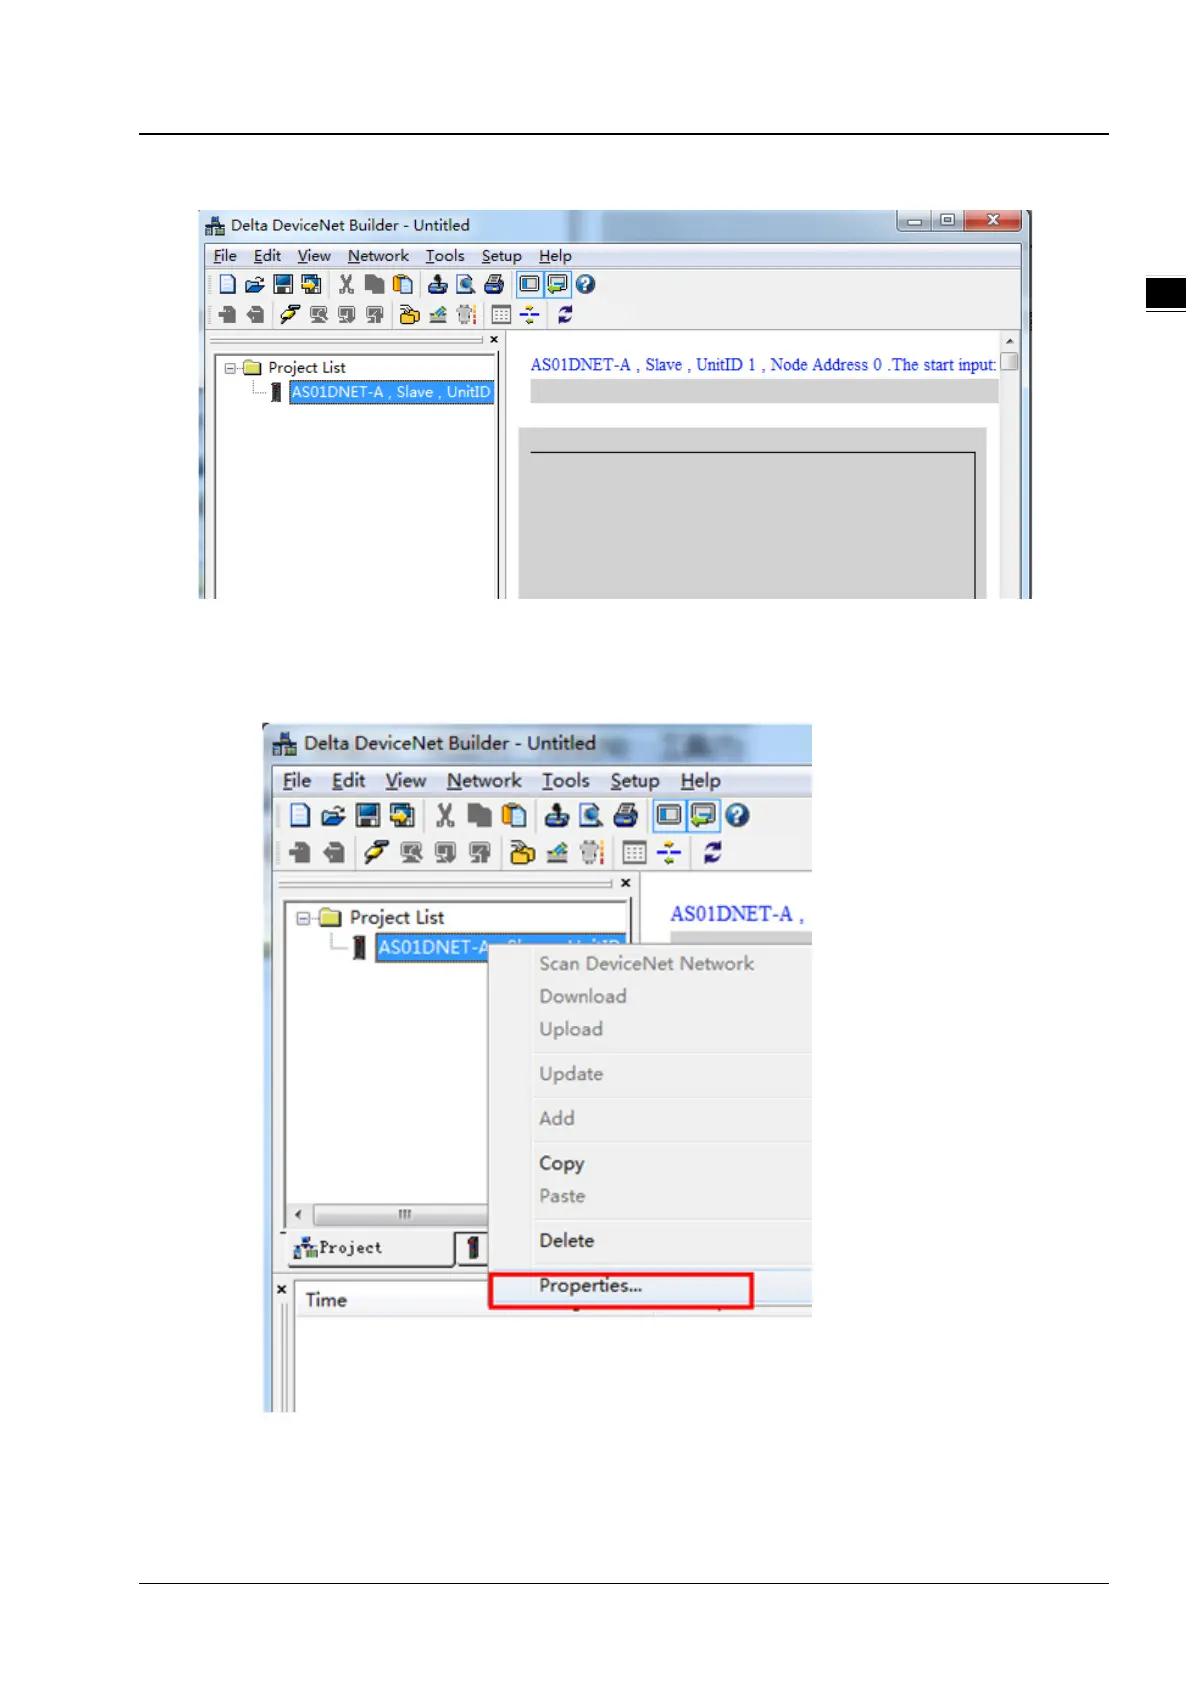
Task: Click Save floppy icon in lower window
Action: coord(368,815)
